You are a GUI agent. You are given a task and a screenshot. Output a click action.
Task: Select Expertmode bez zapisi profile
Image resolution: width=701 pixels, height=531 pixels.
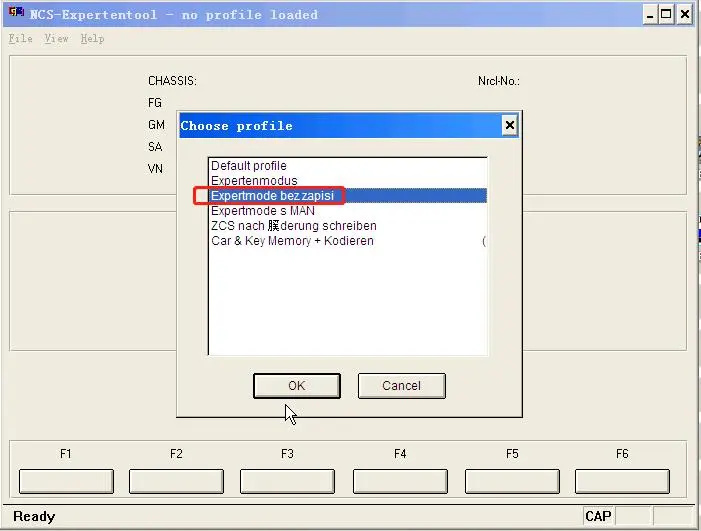pos(348,196)
